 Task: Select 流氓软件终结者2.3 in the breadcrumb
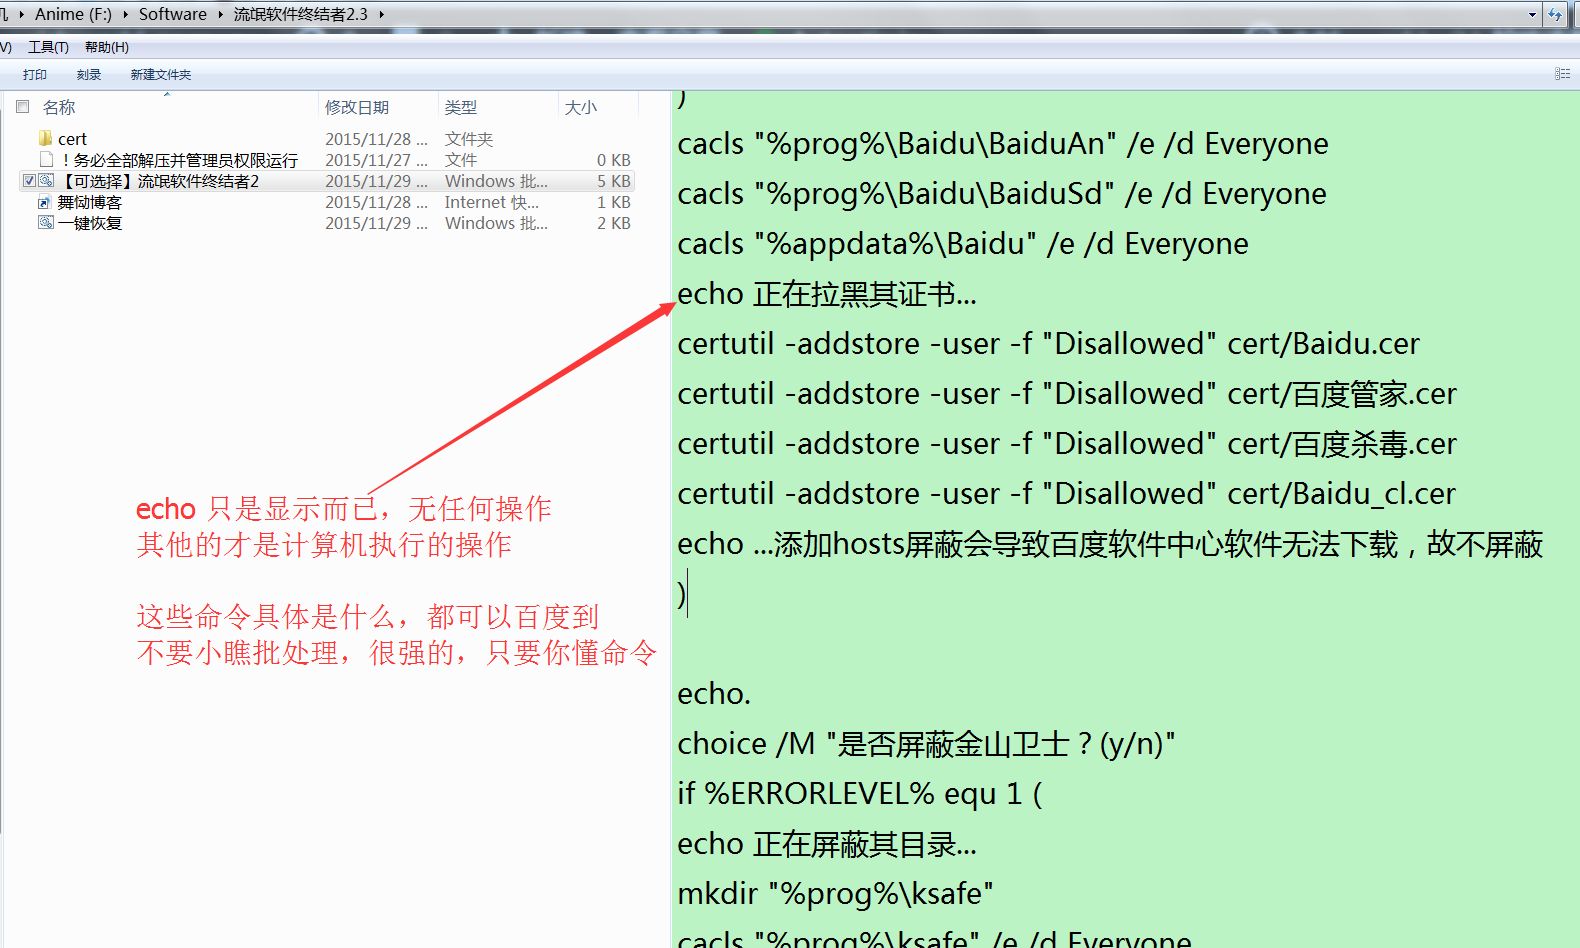[x=301, y=14]
